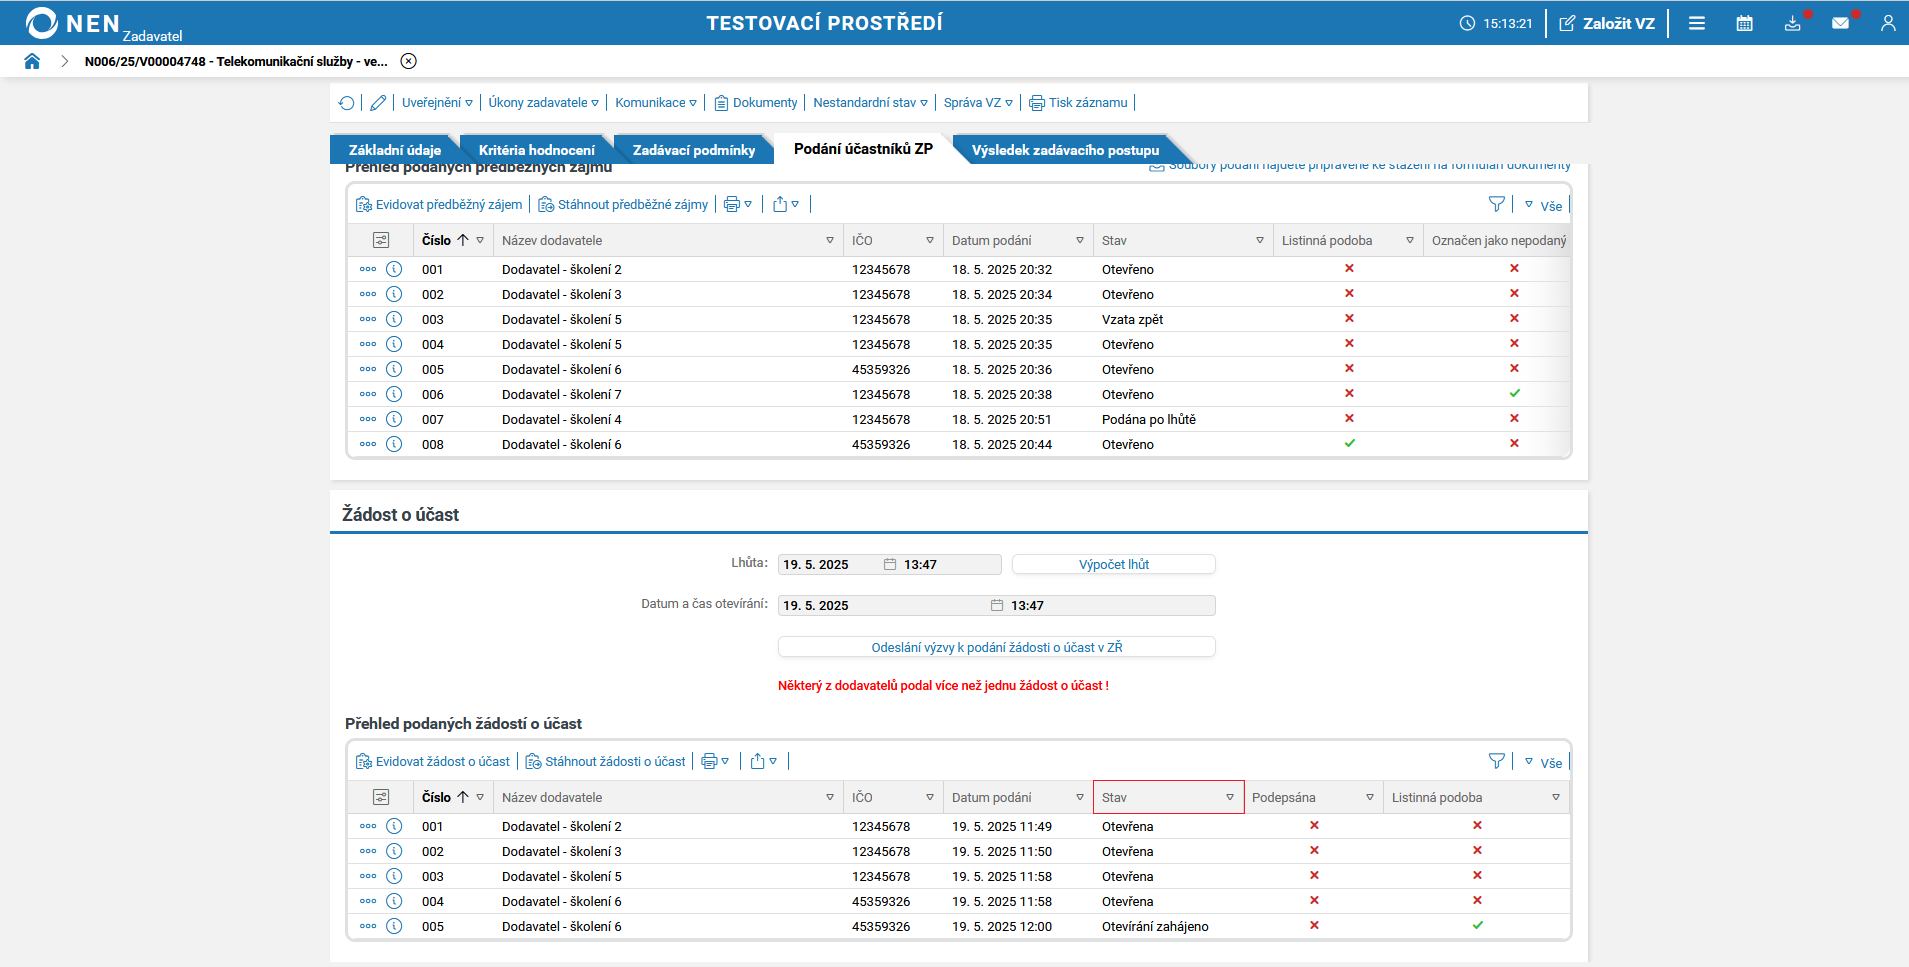The width and height of the screenshot is (1909, 967).
Task: Open print menu in předběžné zájmy toolbar
Action: click(x=738, y=205)
